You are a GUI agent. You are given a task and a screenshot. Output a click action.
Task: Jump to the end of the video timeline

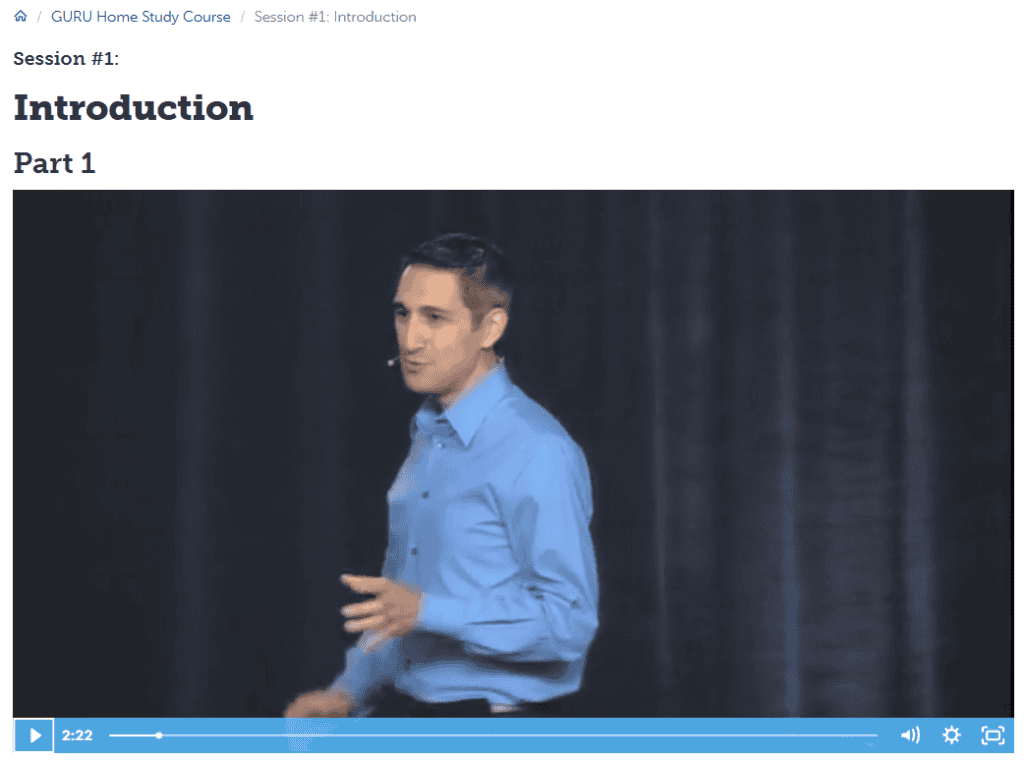coord(876,735)
